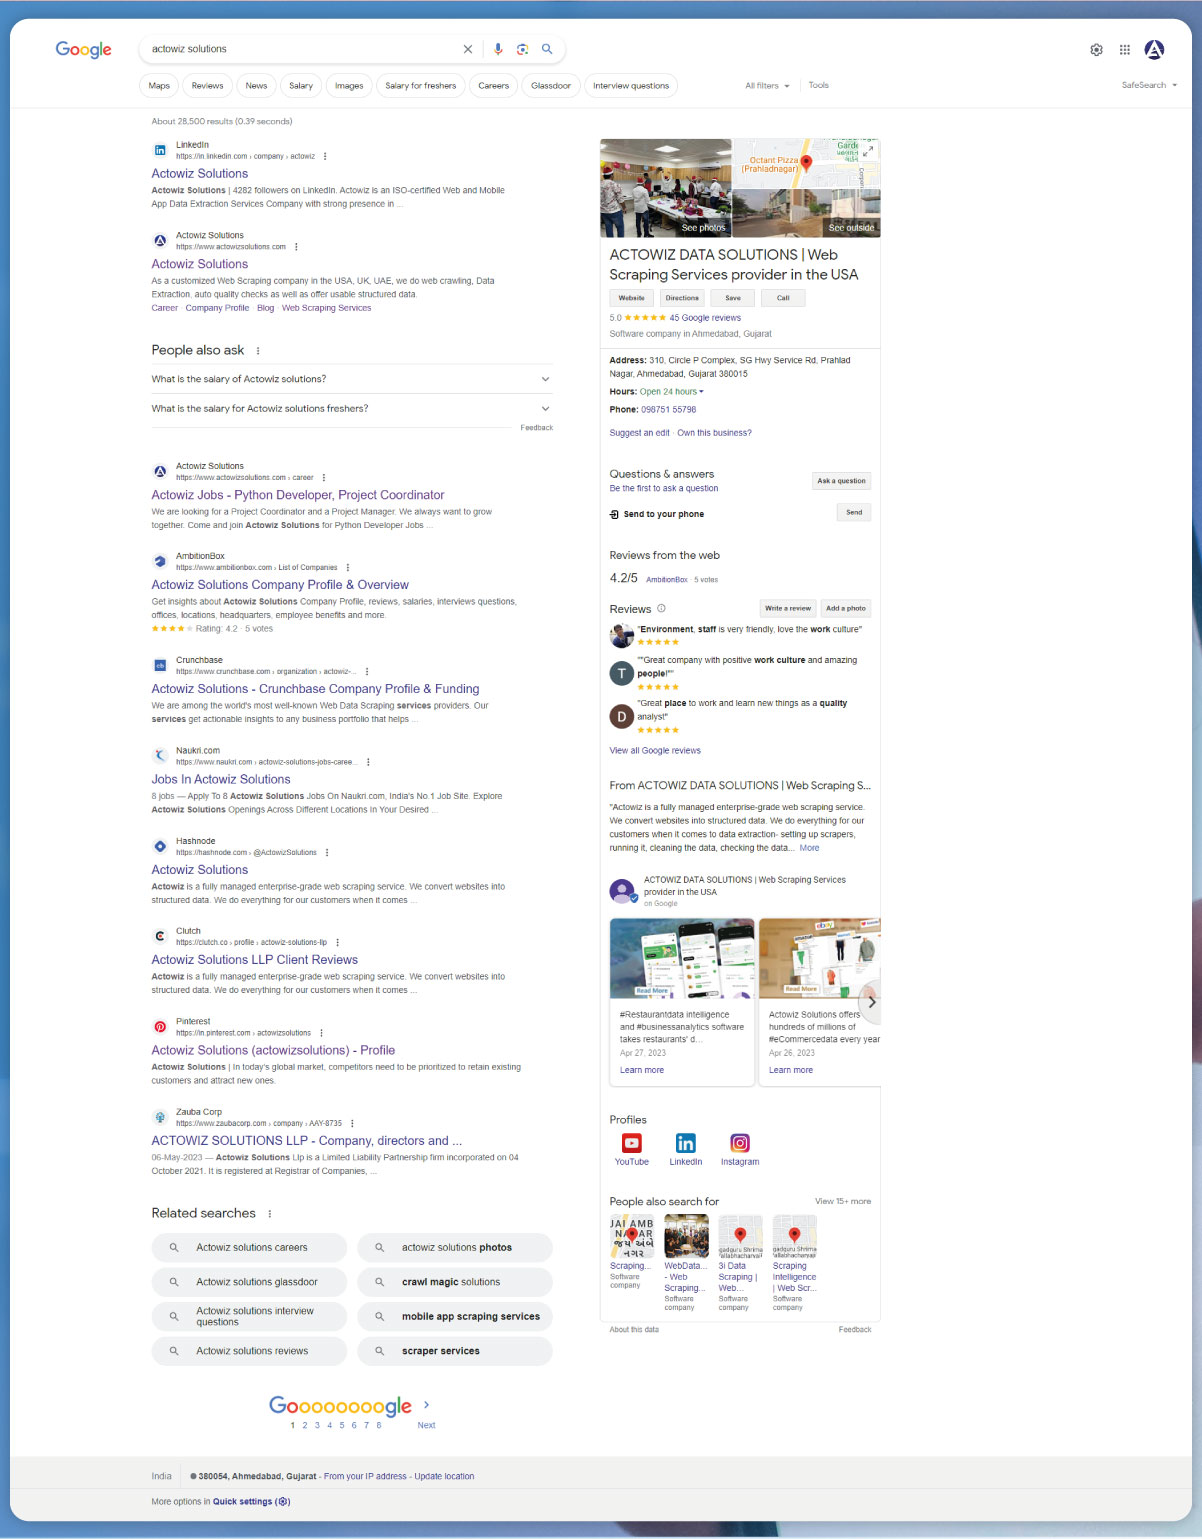Open three-dot menu beside Crunchbase result URL
Screen dimensions: 1202x1539
[x=367, y=671]
